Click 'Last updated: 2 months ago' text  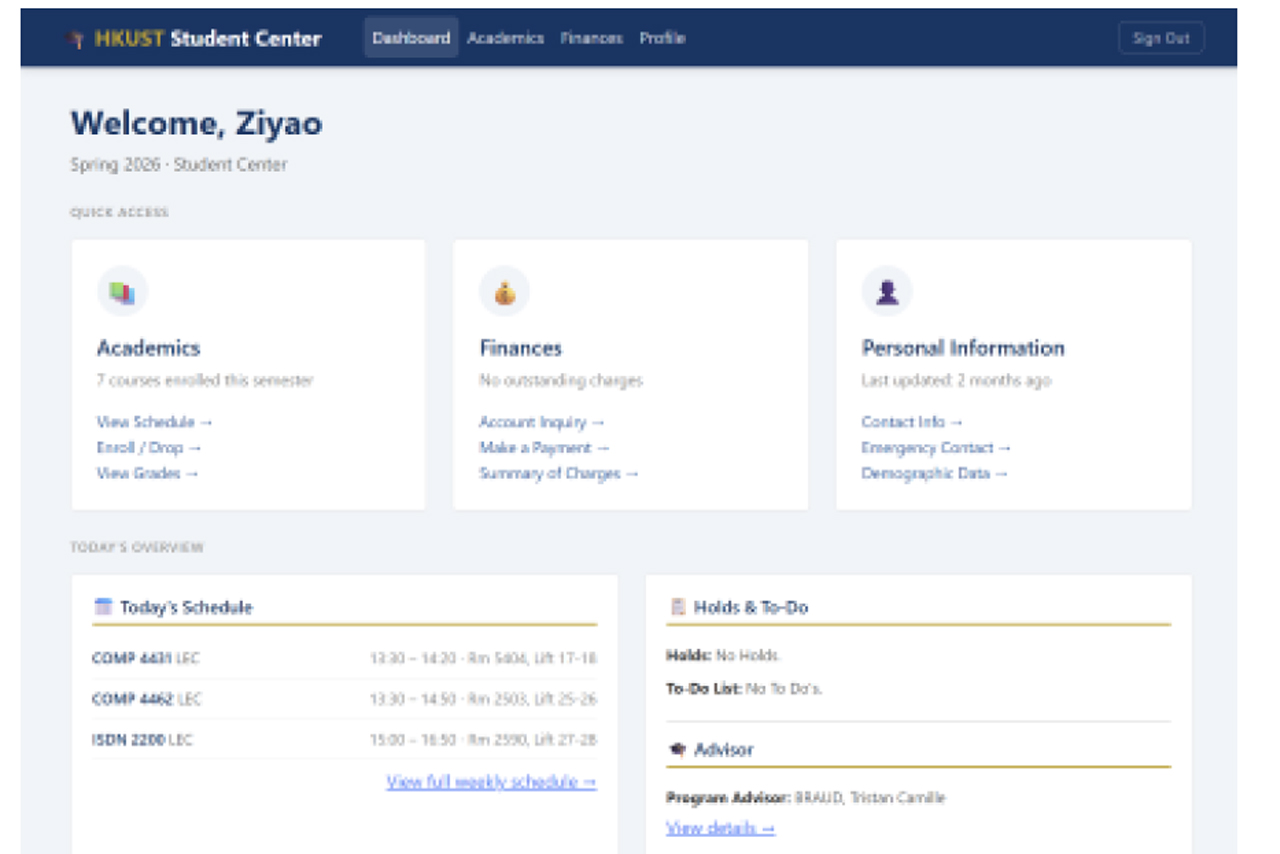(956, 380)
